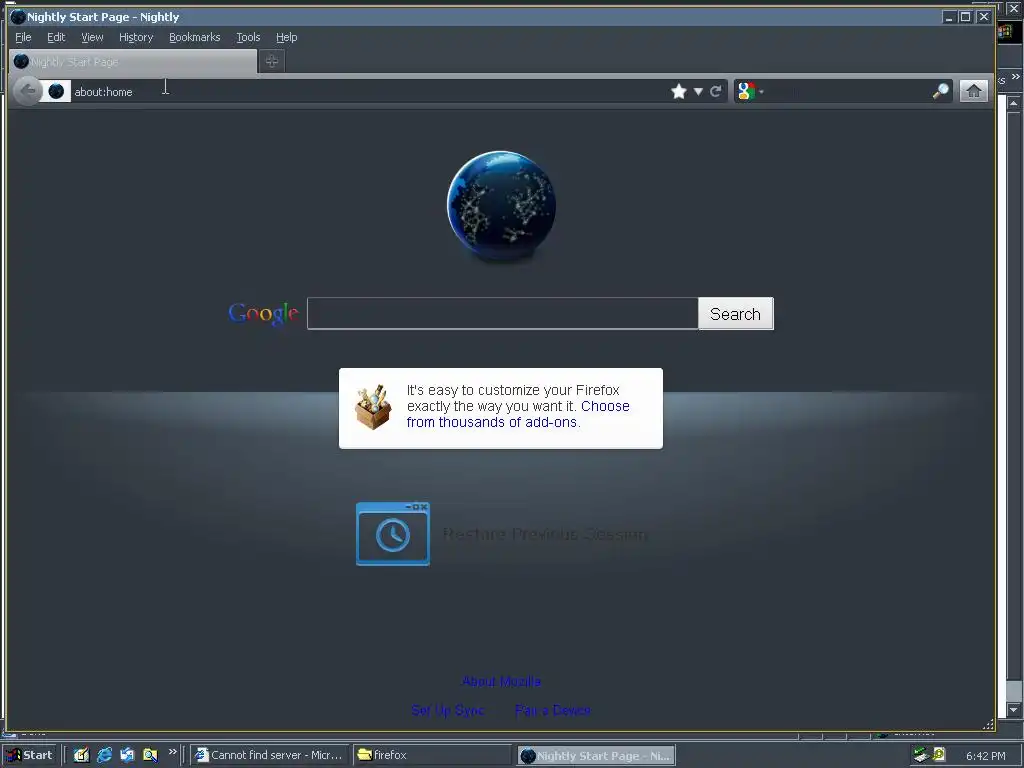Click the first quick launch icon beside Start
The width and height of the screenshot is (1024, 768).
tap(81, 755)
